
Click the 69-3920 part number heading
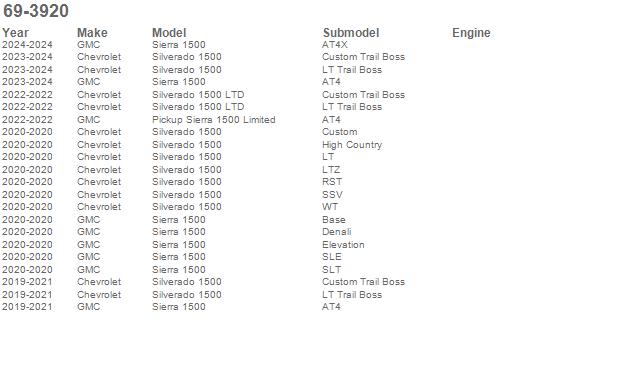pyautogui.click(x=36, y=11)
